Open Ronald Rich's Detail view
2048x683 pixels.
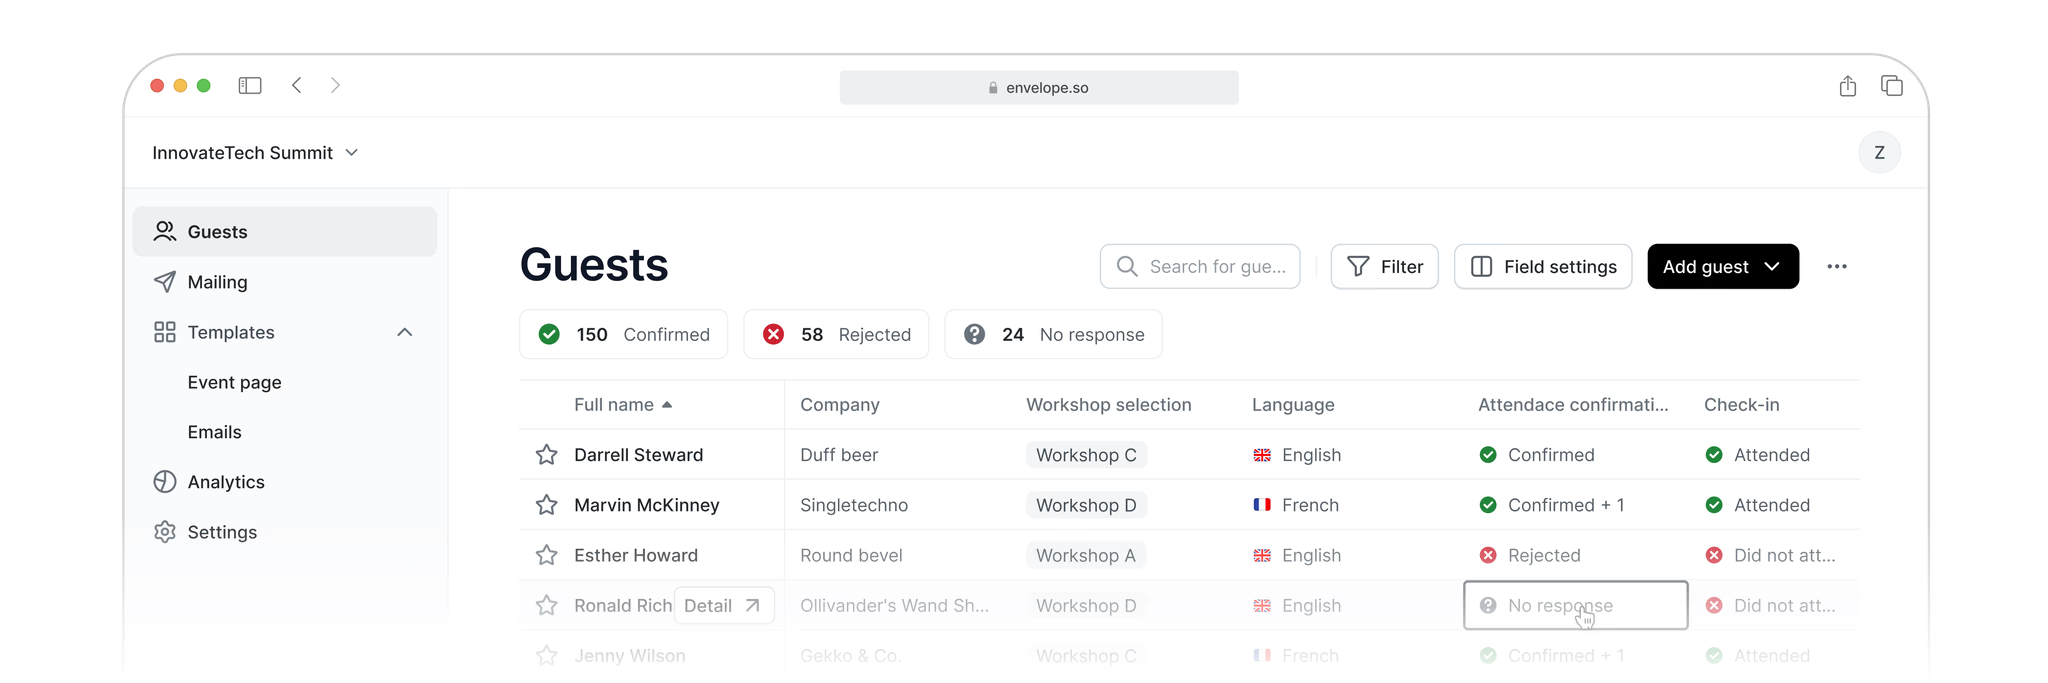coord(723,606)
